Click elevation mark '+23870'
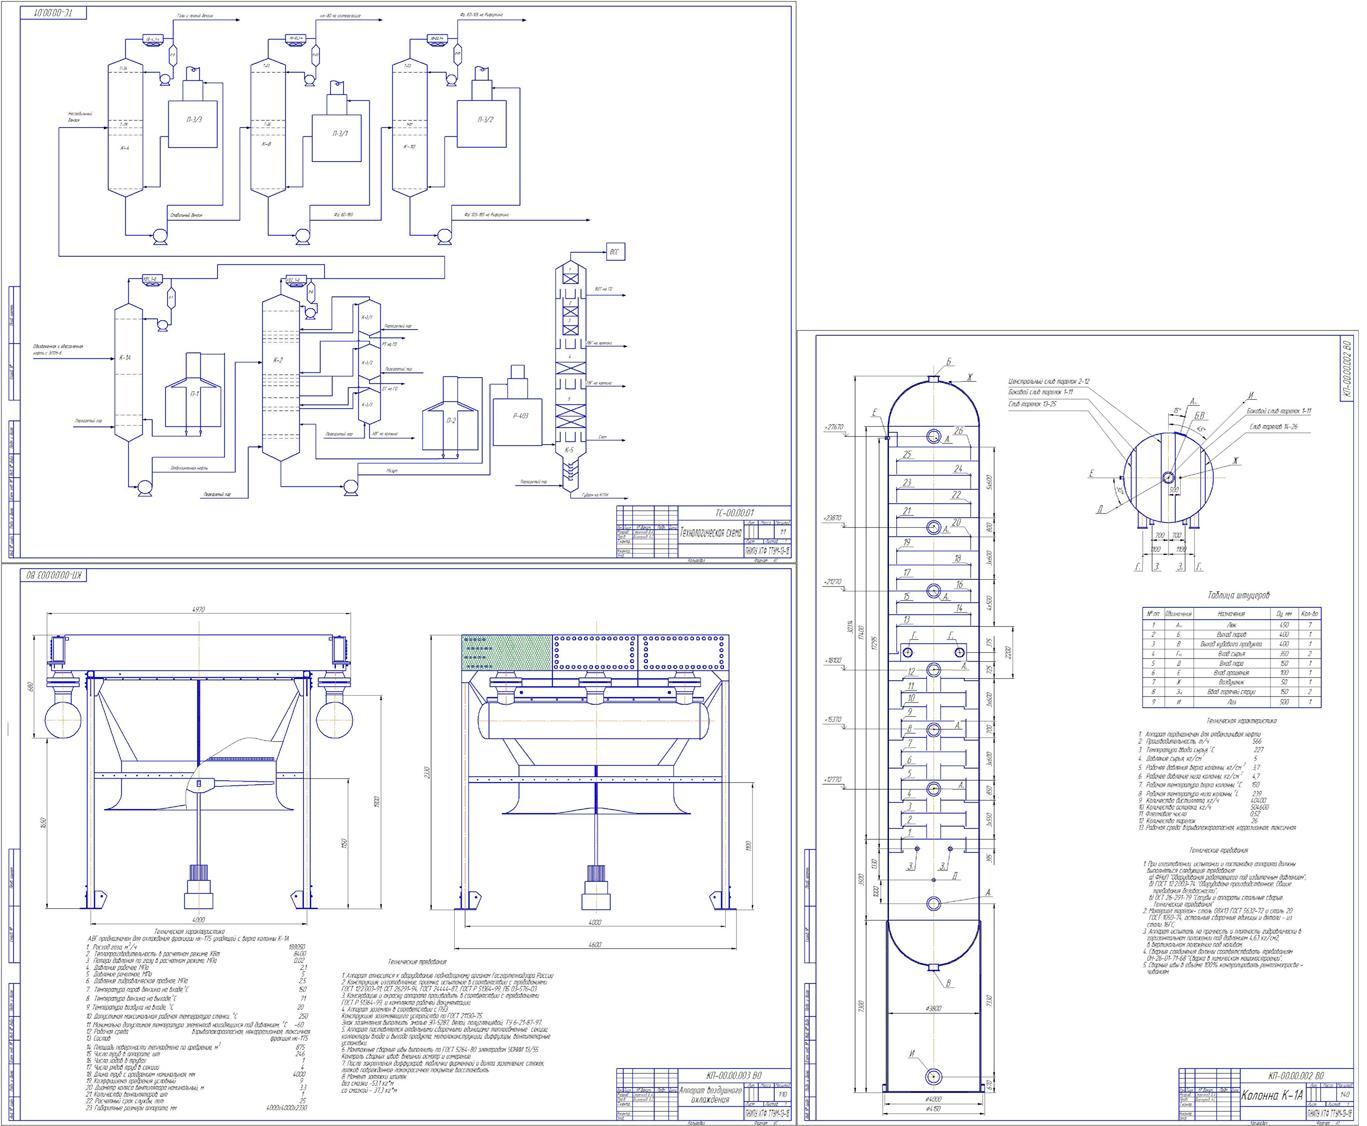 click(832, 518)
